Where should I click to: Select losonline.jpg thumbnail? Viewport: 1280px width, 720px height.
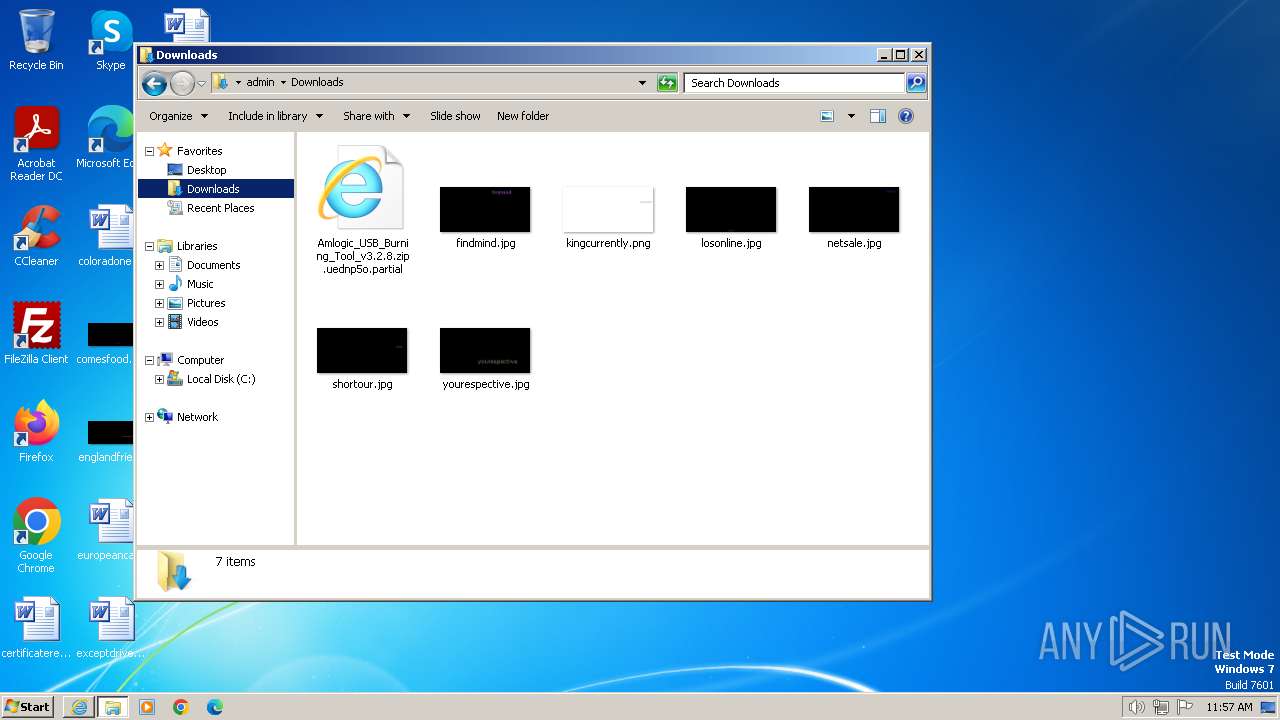tap(731, 209)
